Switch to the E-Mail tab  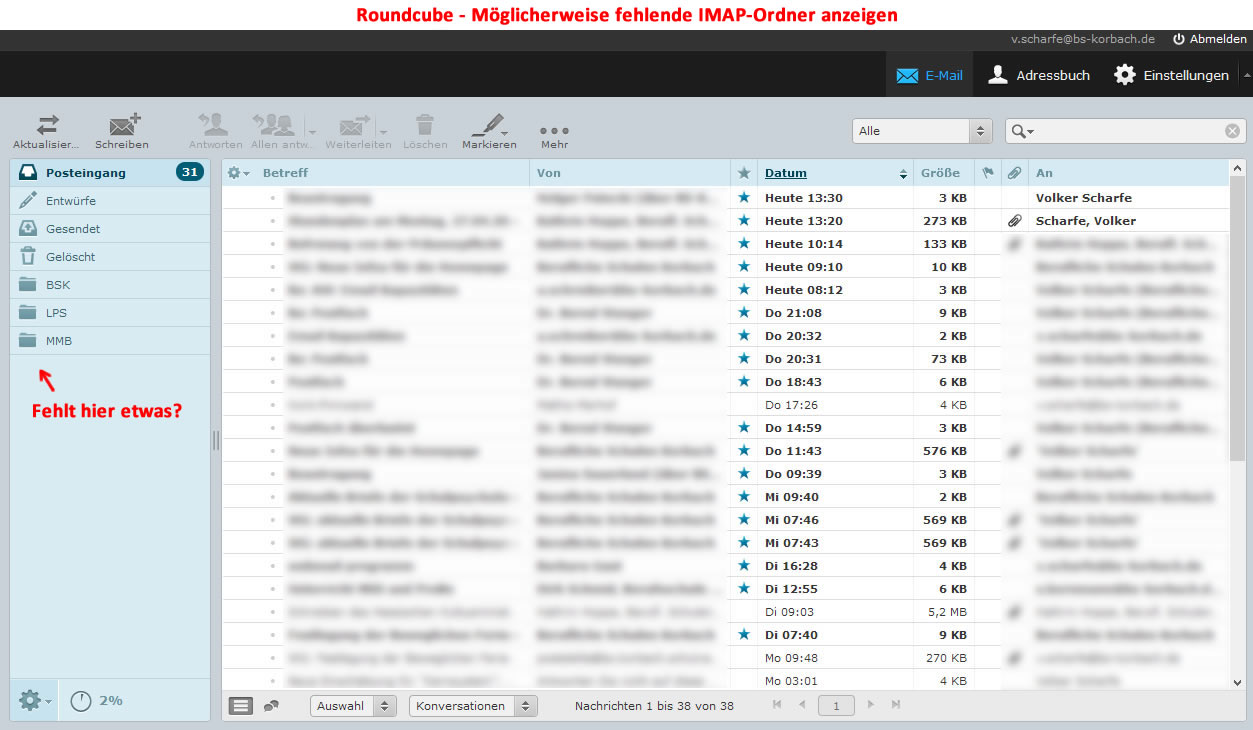point(929,75)
